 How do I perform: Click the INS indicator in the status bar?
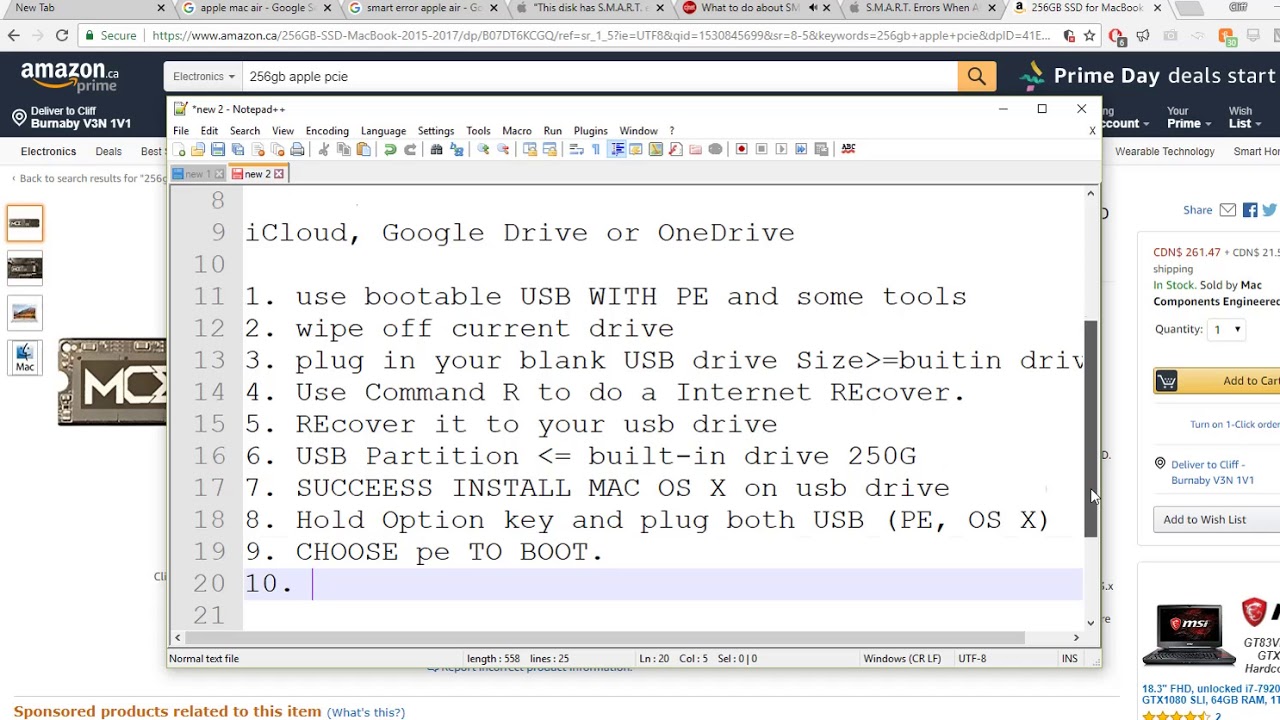coord(1070,658)
